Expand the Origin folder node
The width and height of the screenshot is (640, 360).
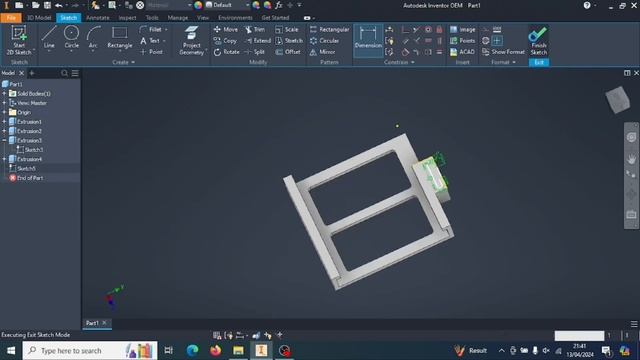click(4, 112)
